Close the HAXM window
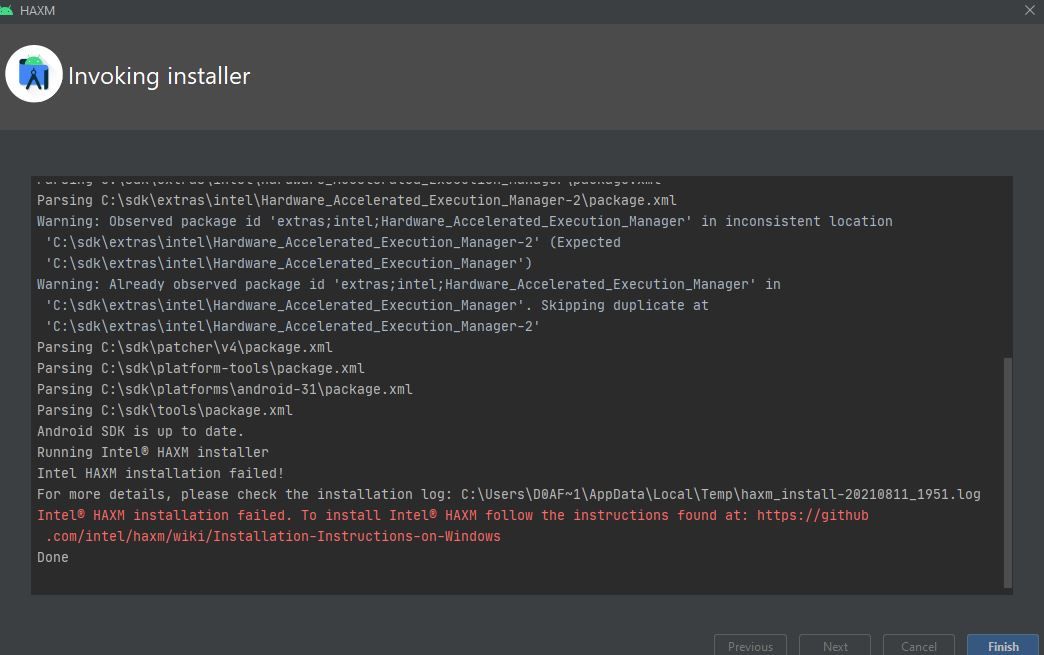This screenshot has width=1044, height=655. (x=1029, y=10)
